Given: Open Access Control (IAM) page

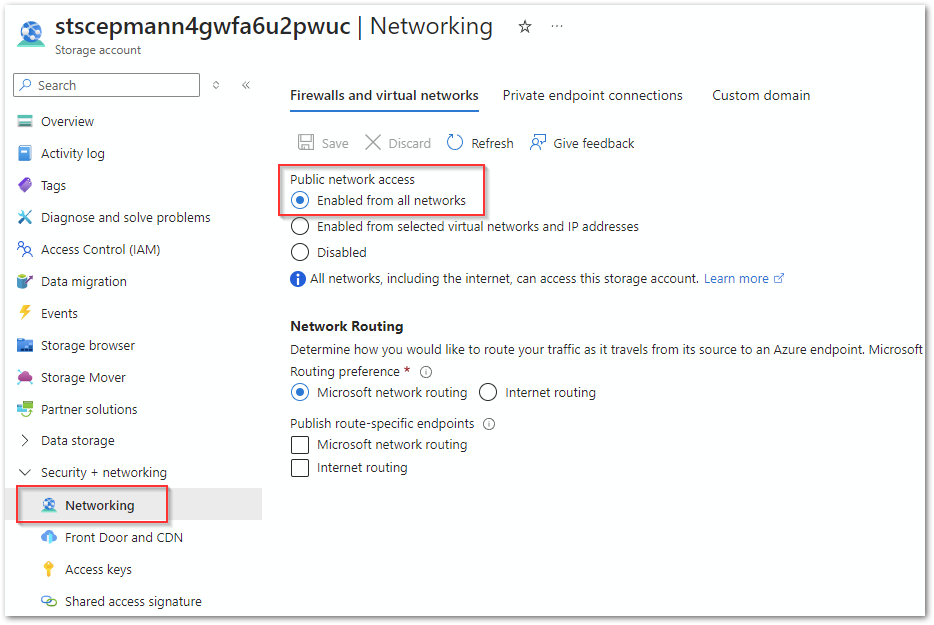Looking at the screenshot, I should coord(100,249).
